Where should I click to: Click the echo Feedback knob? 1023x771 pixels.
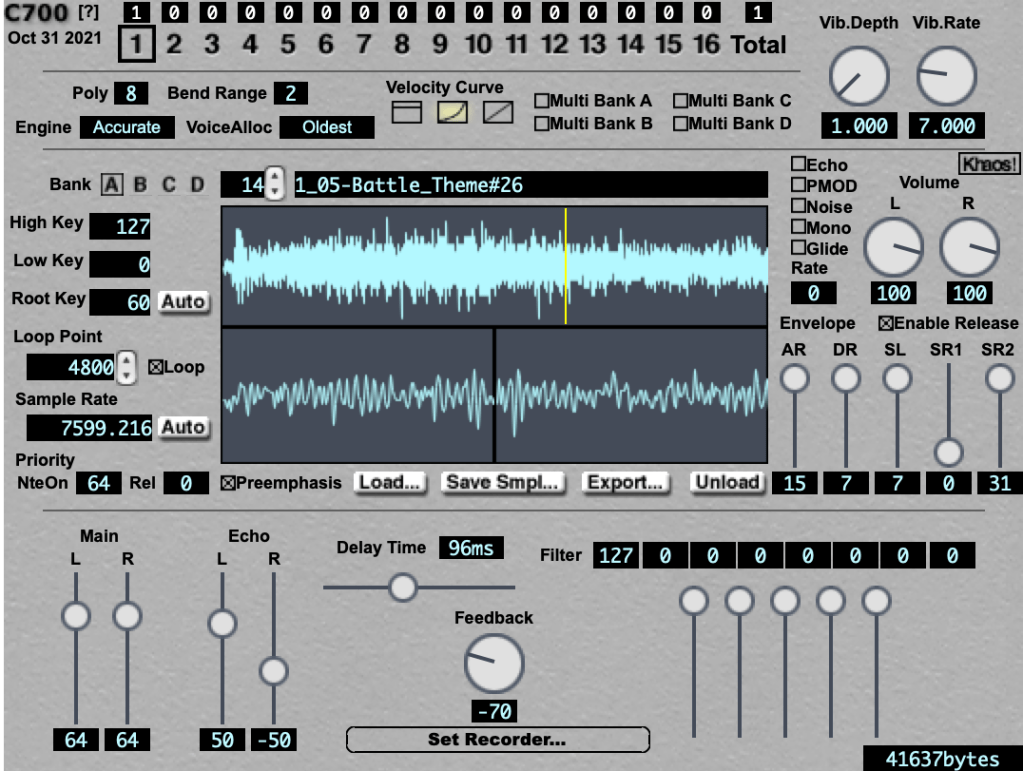(494, 663)
